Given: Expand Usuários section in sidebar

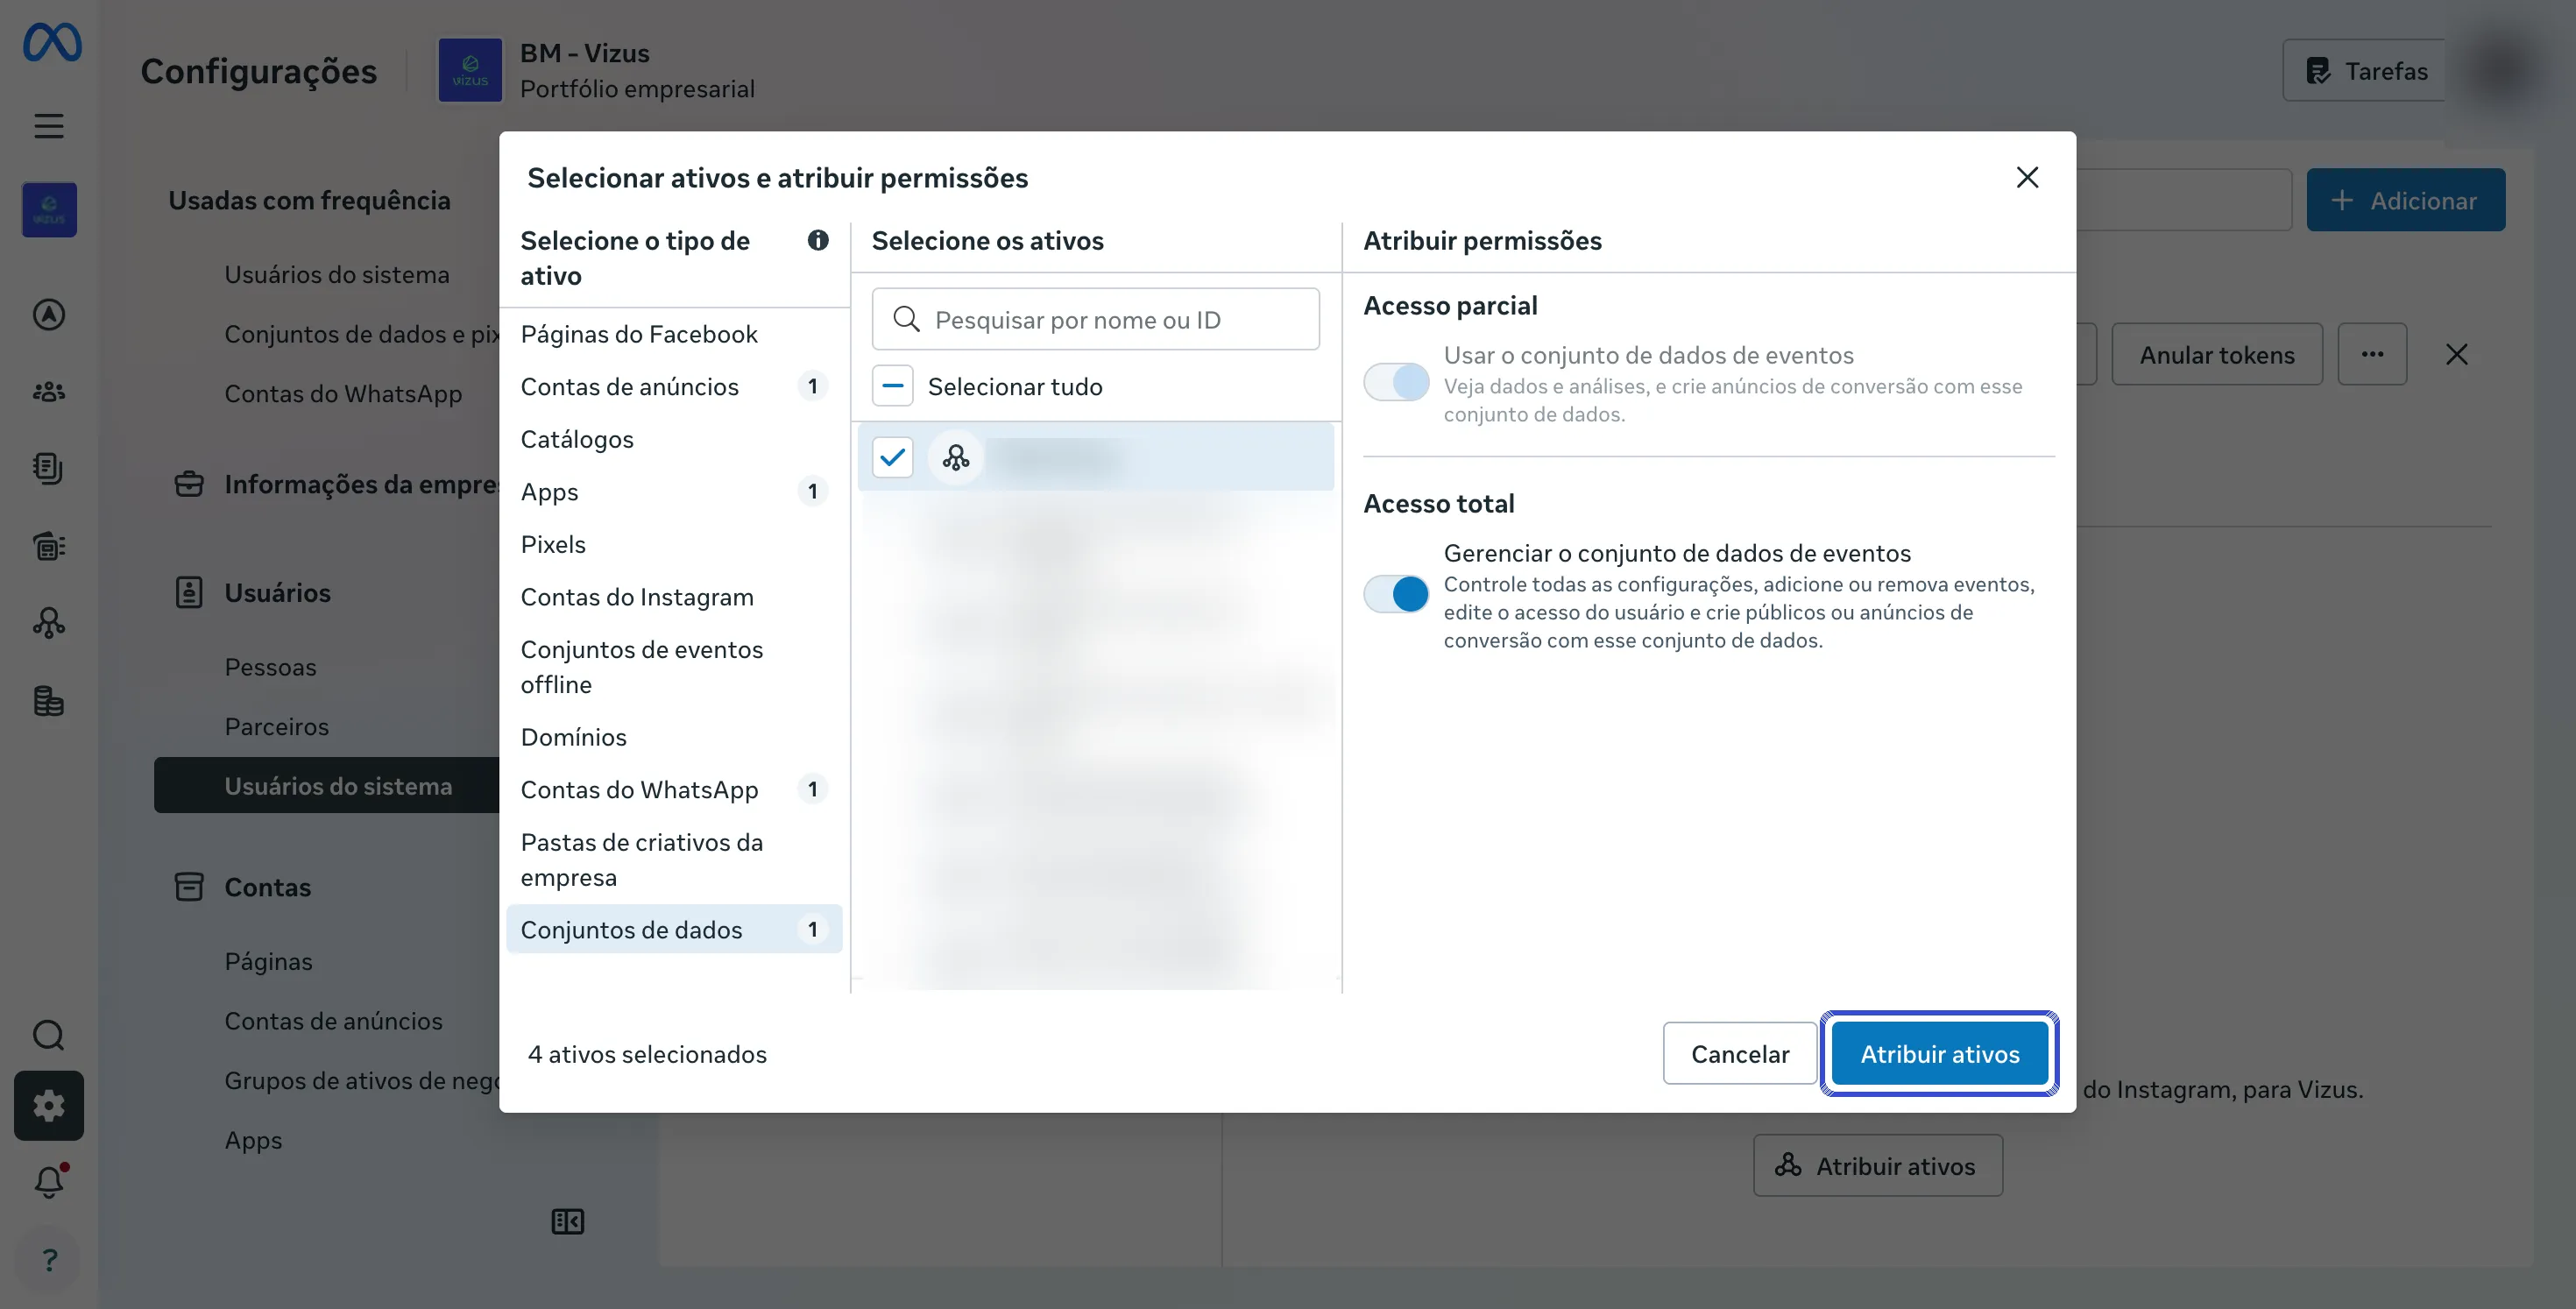Looking at the screenshot, I should (x=277, y=593).
